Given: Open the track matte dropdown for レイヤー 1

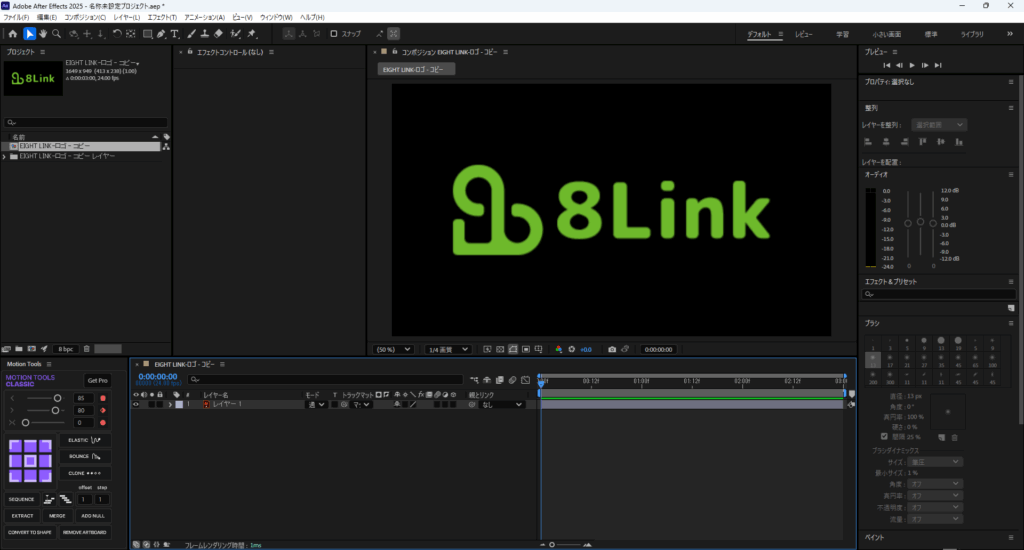Looking at the screenshot, I should pos(361,404).
